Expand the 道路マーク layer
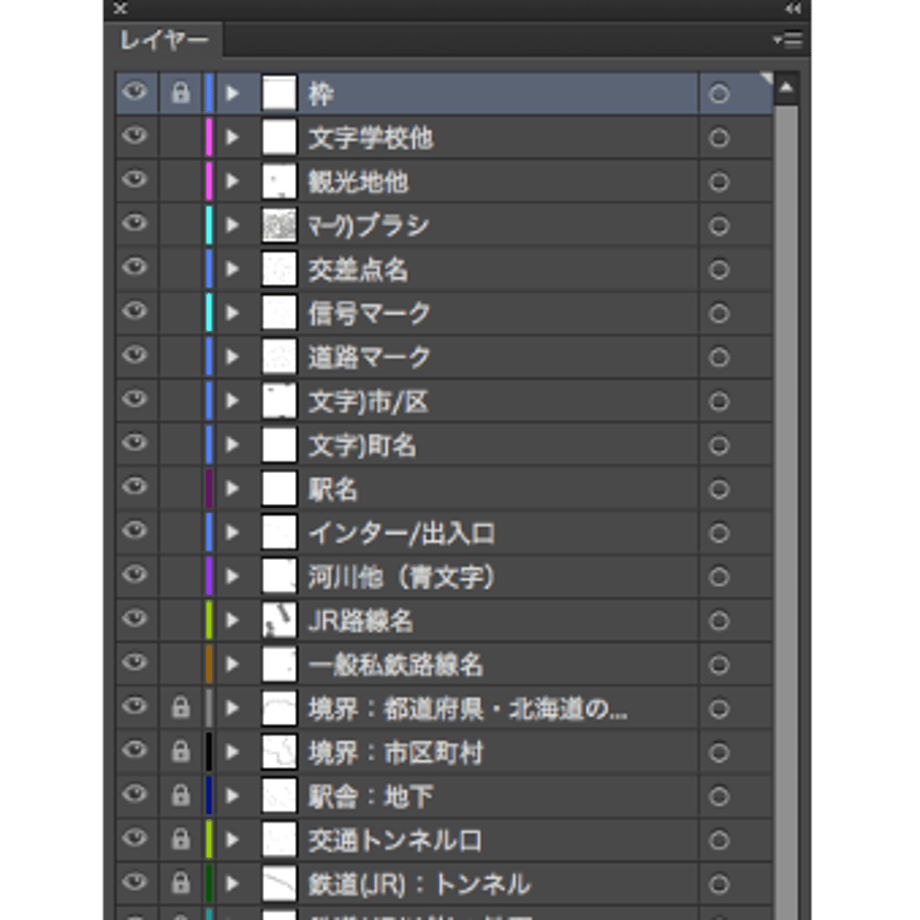 232,357
